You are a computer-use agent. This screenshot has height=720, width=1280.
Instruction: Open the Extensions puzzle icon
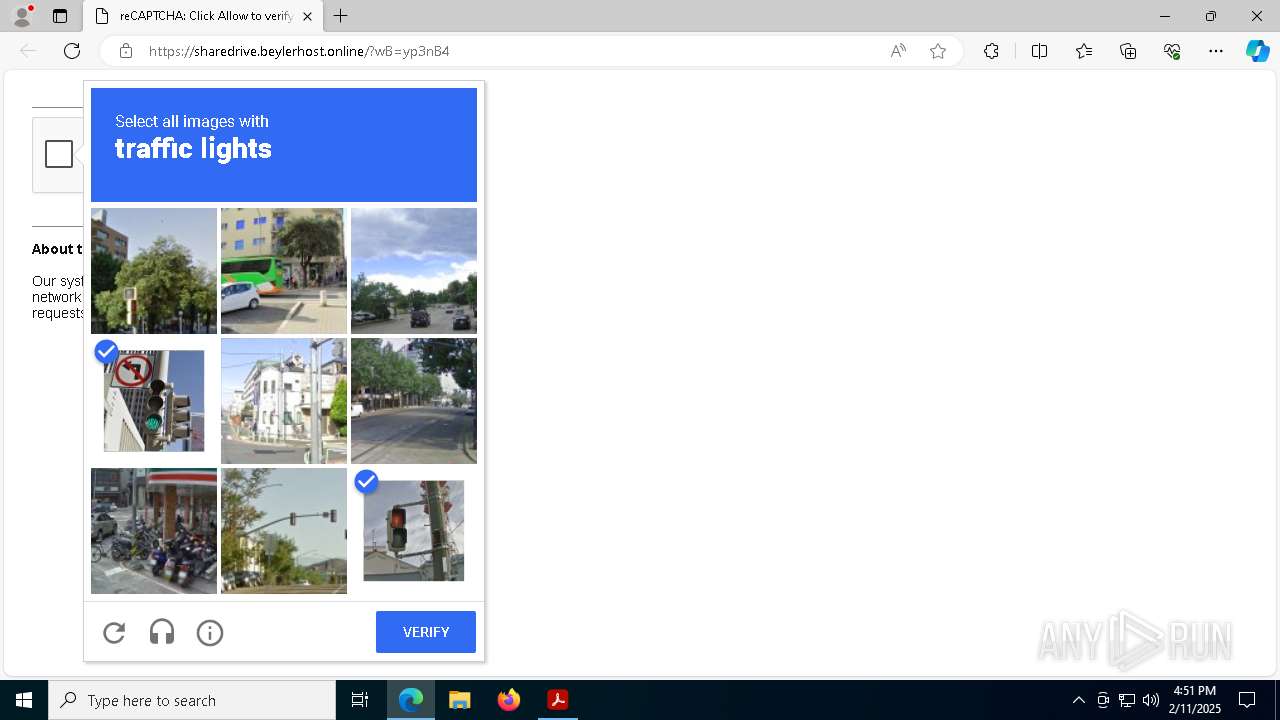click(991, 51)
